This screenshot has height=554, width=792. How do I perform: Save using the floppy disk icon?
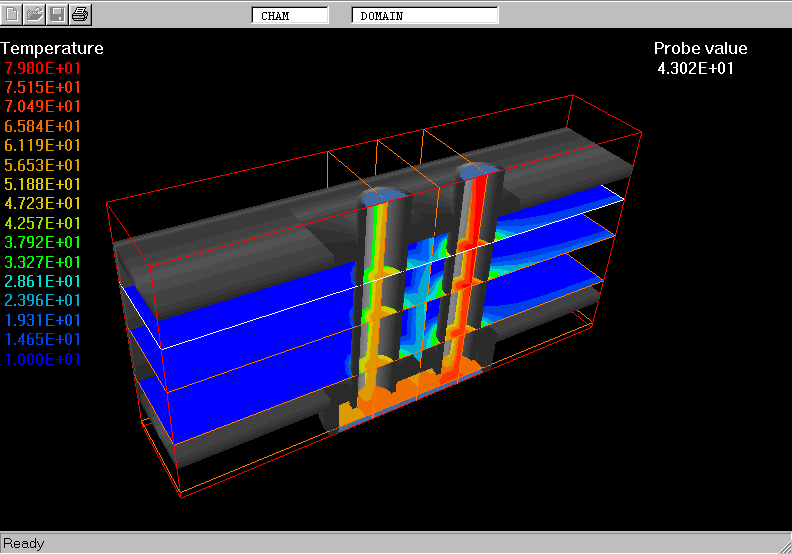click(x=58, y=14)
